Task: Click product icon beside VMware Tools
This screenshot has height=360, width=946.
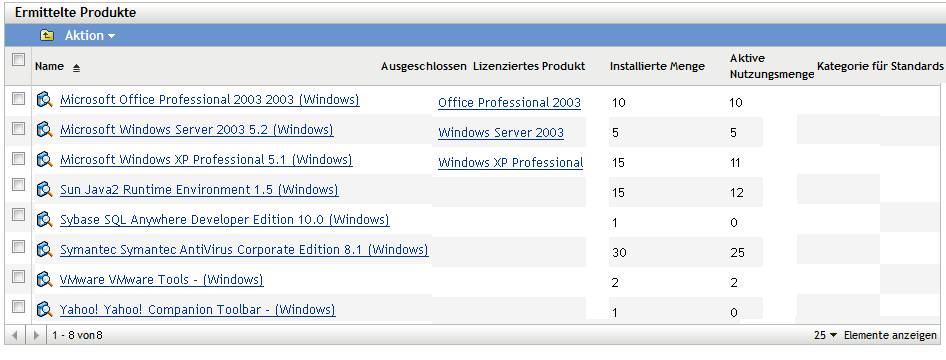Action: (x=45, y=279)
